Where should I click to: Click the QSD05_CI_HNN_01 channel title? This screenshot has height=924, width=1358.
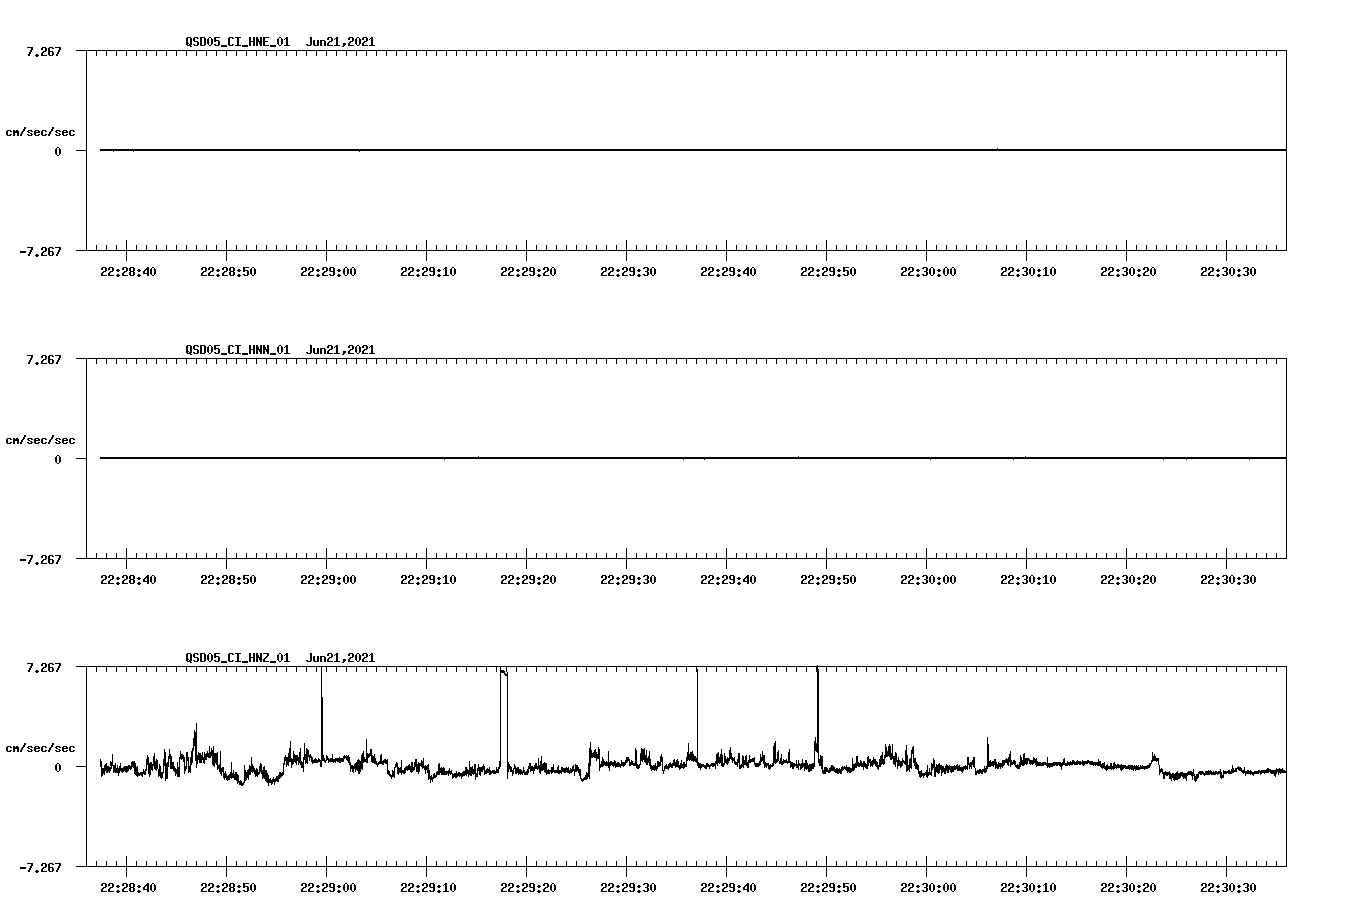238,350
